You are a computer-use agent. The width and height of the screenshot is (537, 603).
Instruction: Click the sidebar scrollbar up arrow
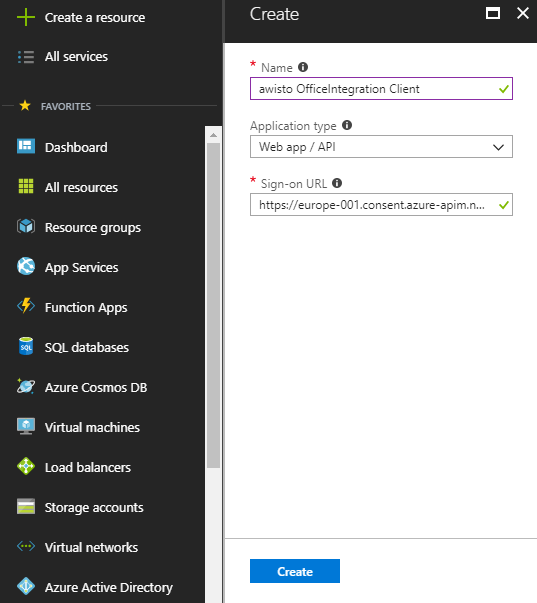213,135
